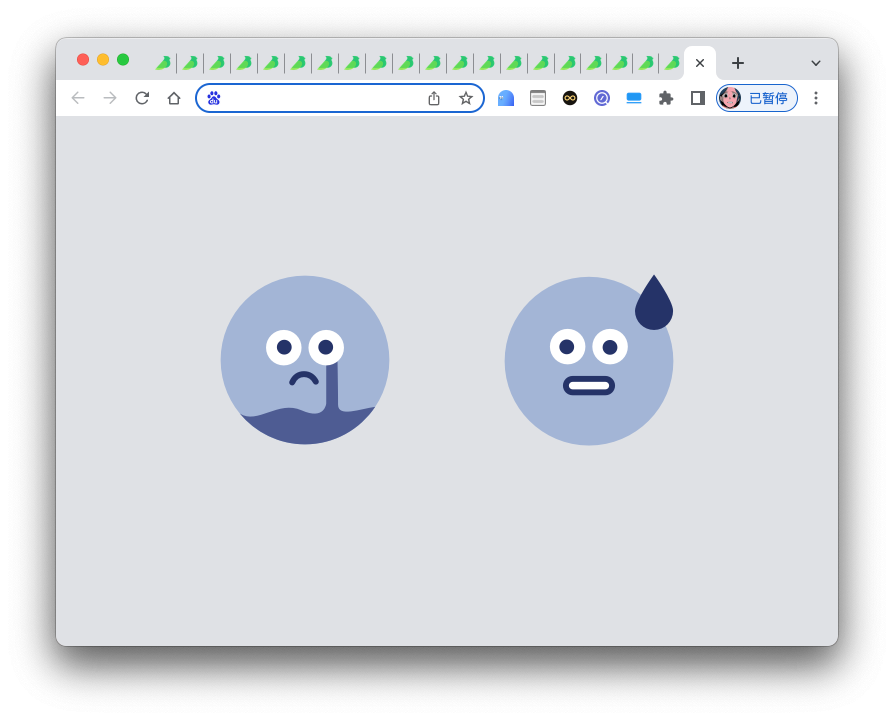Expand the tab search dropdown
Viewport: 894px width, 720px height.
(x=816, y=63)
